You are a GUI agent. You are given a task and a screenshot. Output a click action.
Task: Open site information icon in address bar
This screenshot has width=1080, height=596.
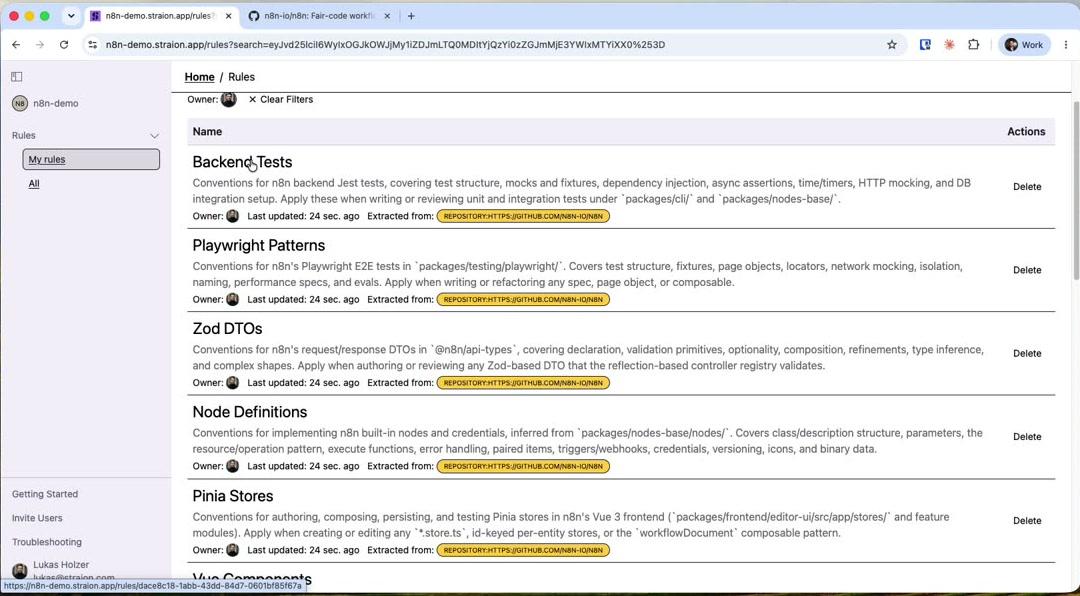(x=93, y=45)
